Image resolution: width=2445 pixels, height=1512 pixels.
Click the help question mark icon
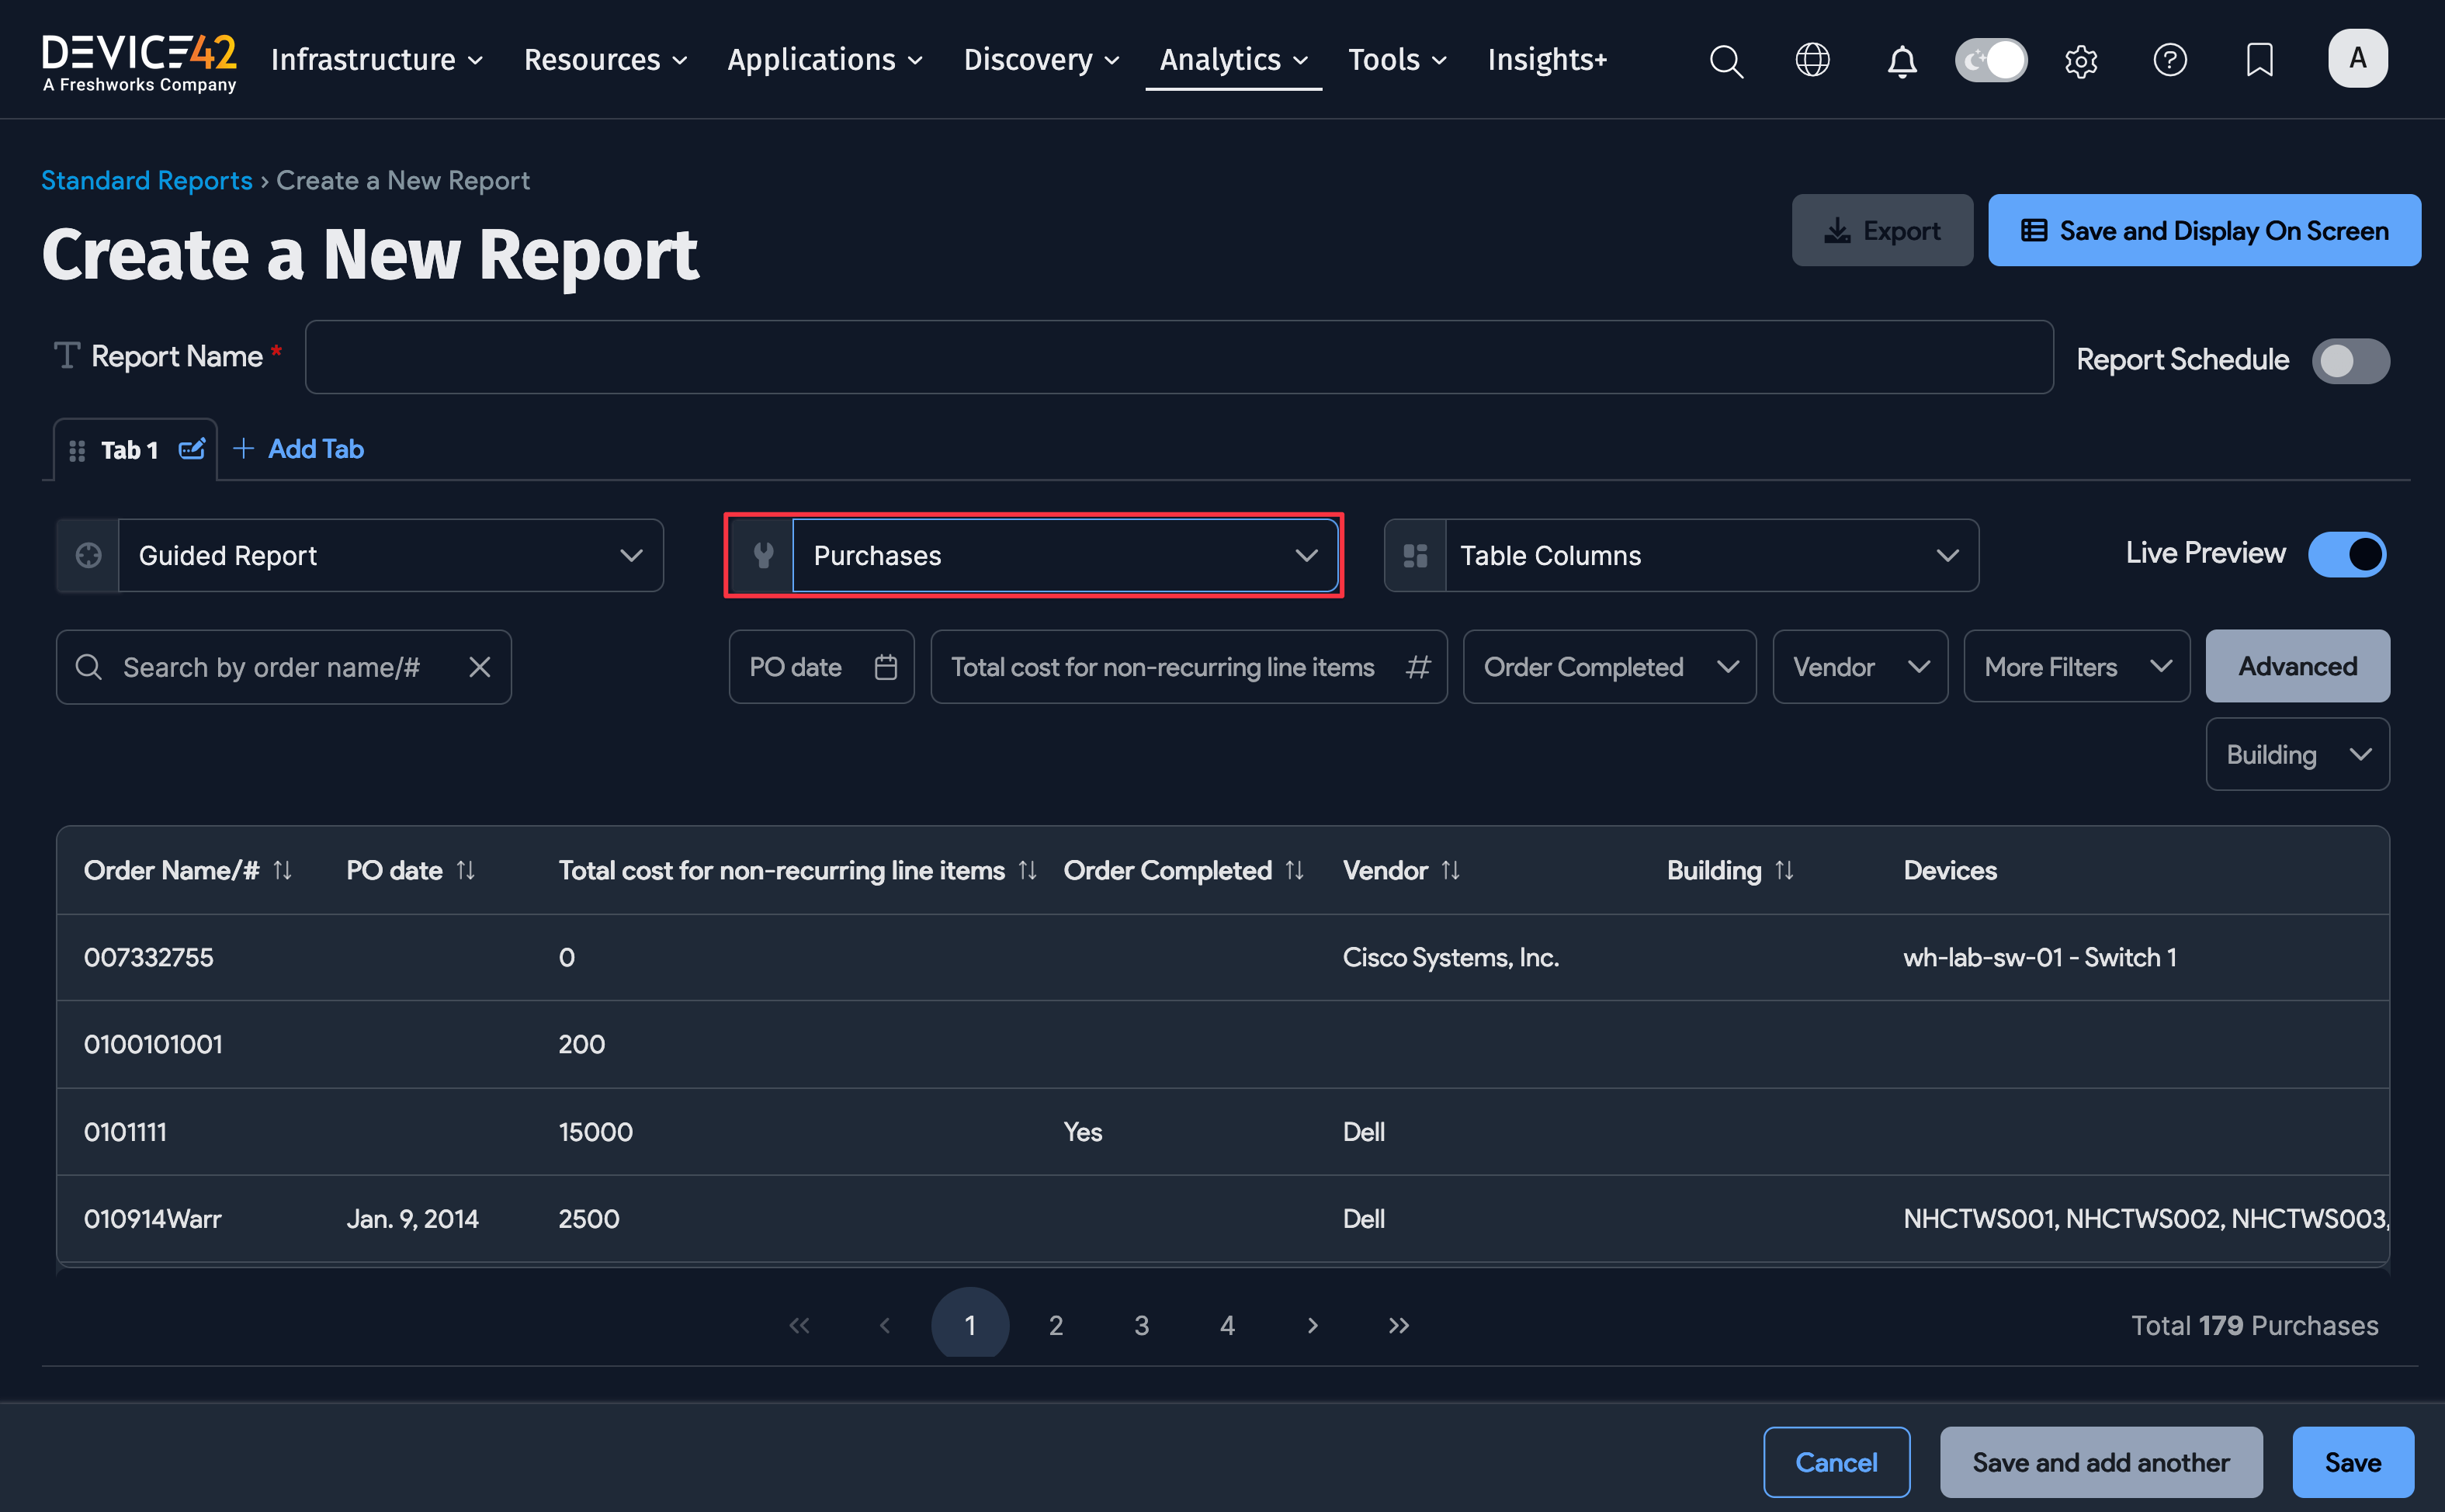[2170, 60]
